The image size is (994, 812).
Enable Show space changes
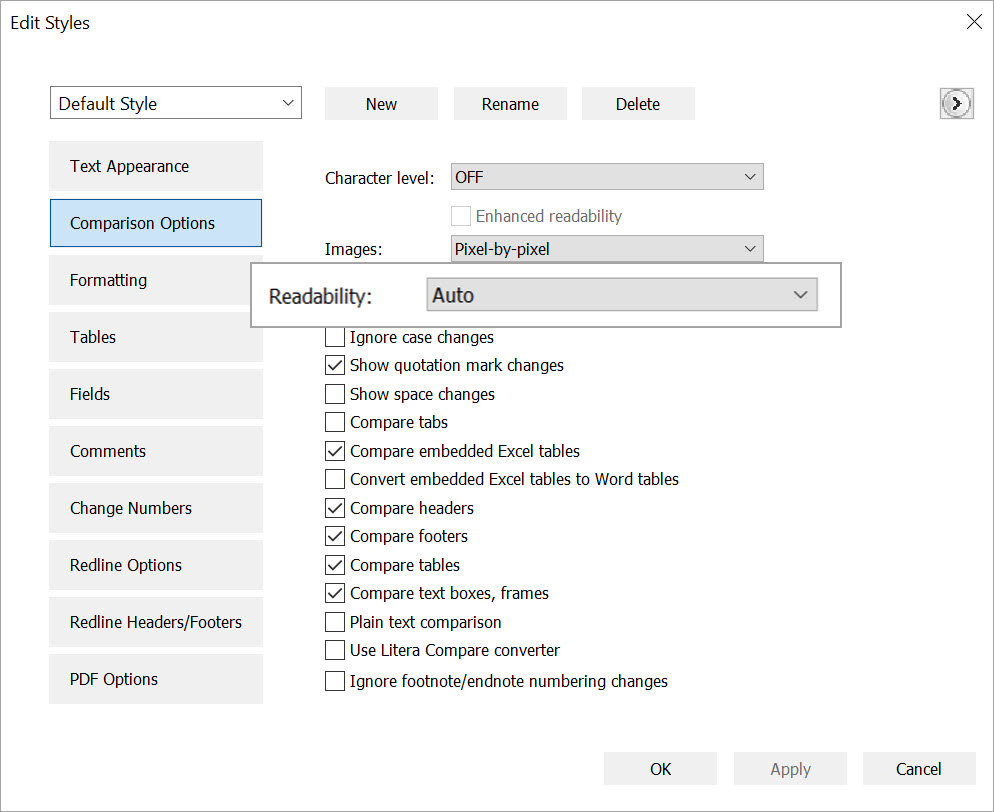[x=335, y=394]
